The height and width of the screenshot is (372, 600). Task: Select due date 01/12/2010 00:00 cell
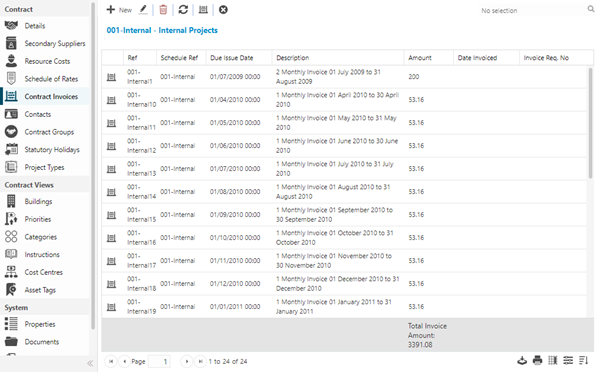click(239, 284)
